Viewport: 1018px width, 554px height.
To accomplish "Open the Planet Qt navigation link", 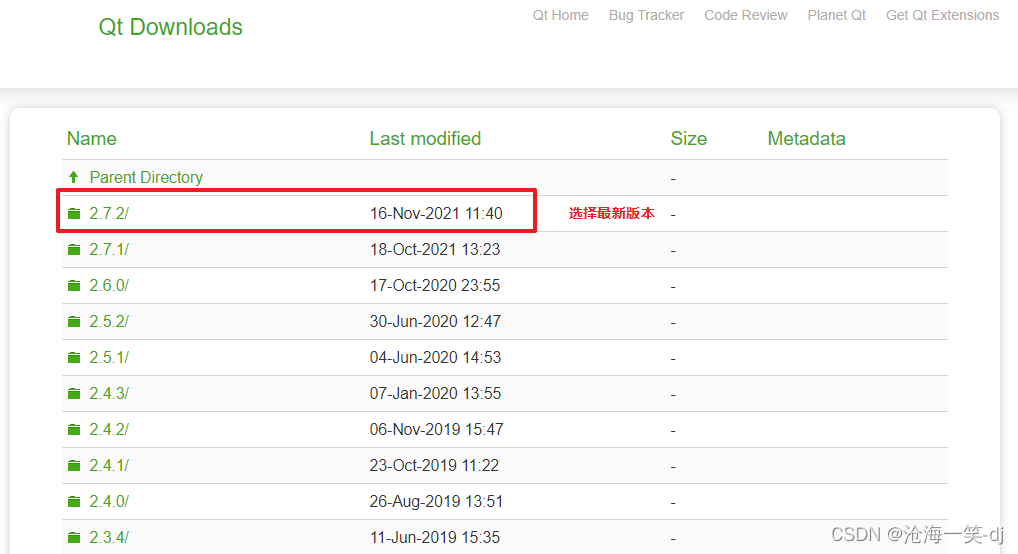I will click(x=836, y=15).
